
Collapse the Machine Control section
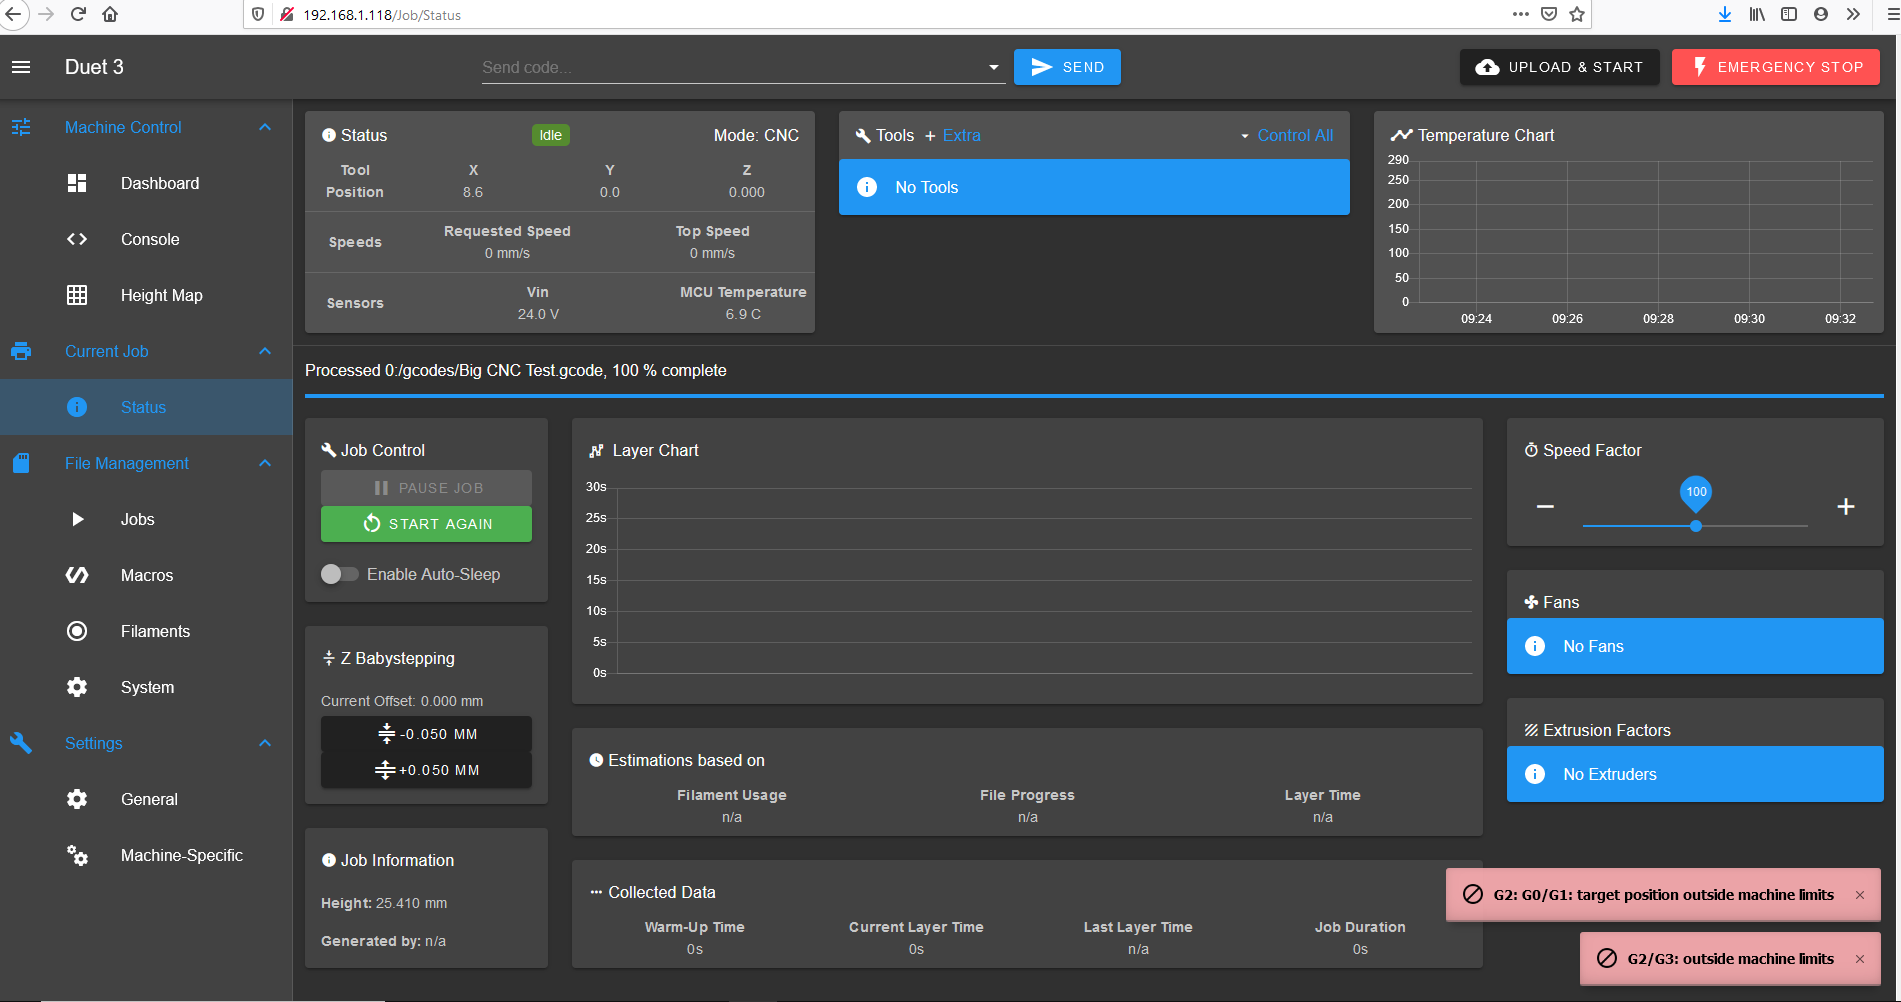(265, 127)
